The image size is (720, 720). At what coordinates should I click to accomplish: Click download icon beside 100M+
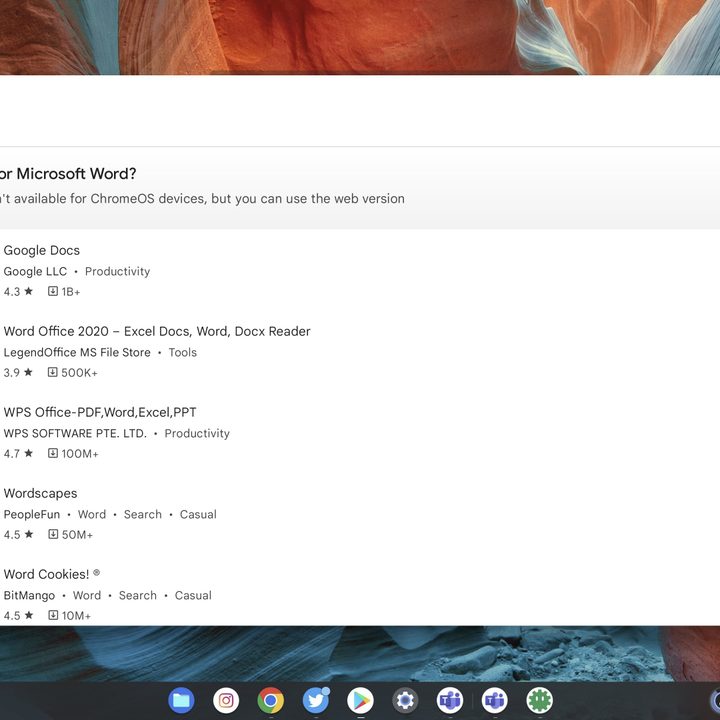[x=53, y=453]
